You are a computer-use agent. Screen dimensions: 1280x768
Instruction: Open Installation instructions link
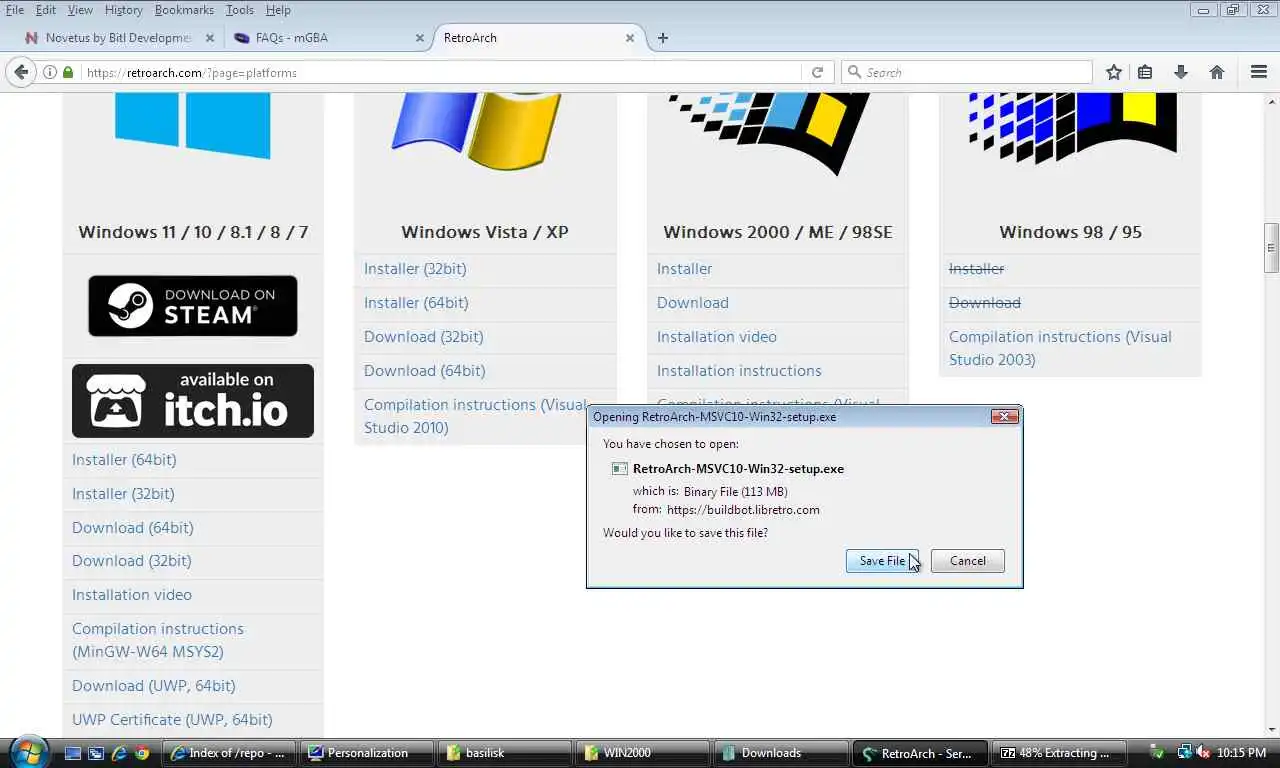coord(739,371)
